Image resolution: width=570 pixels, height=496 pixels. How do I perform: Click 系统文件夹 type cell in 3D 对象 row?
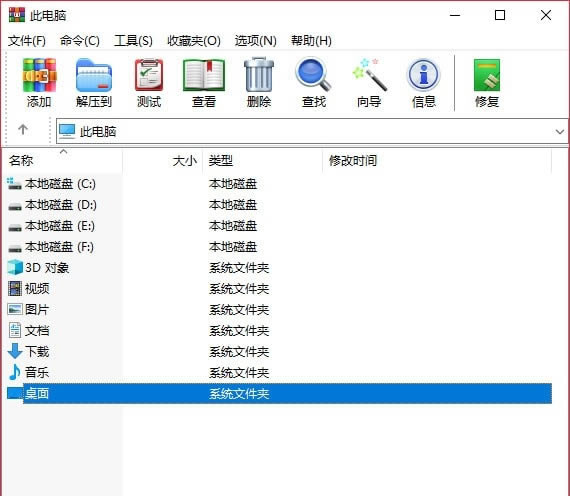[x=239, y=268]
